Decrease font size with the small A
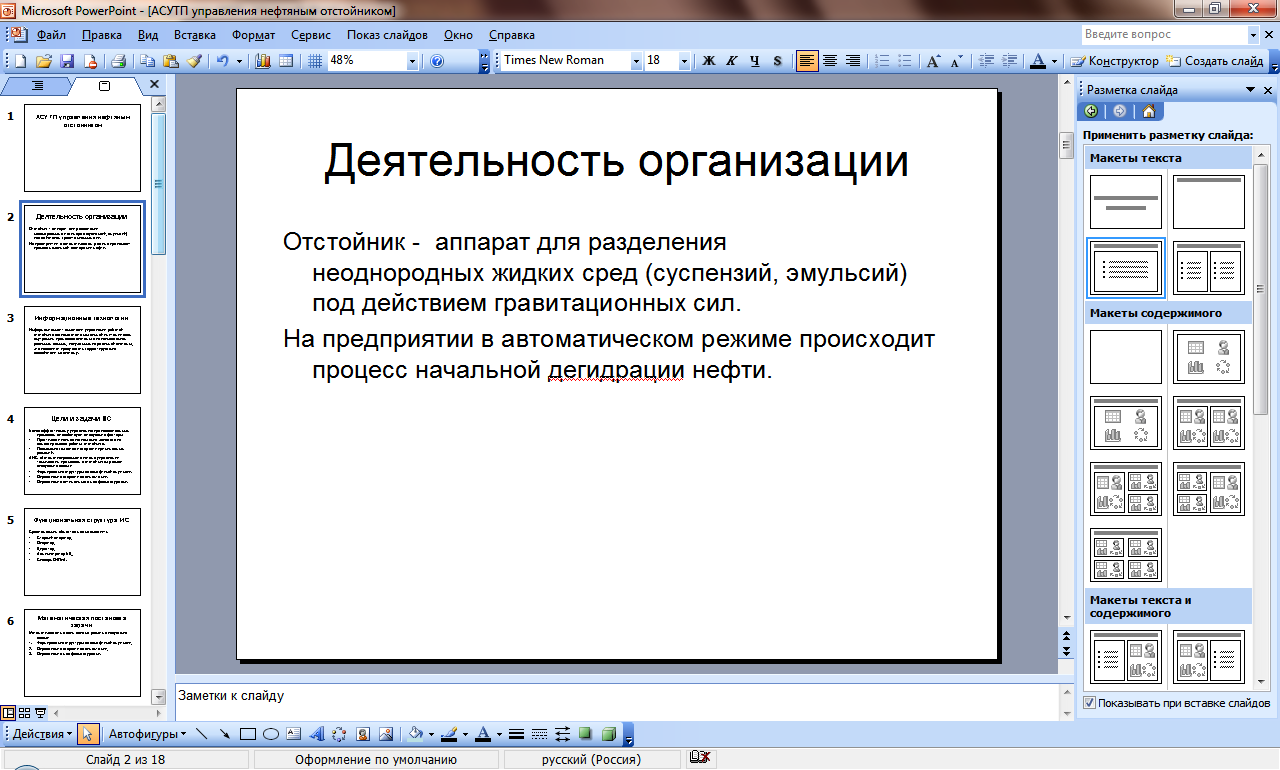The height and width of the screenshot is (770, 1280). pos(956,61)
